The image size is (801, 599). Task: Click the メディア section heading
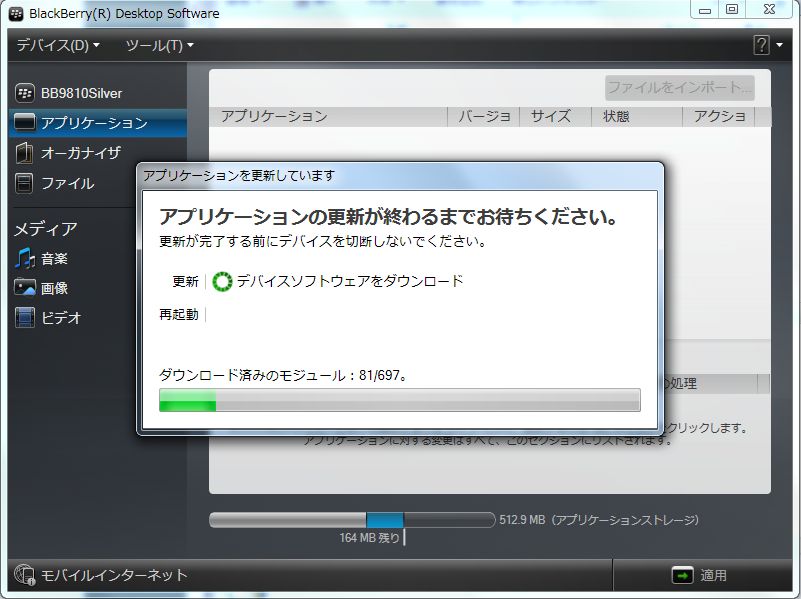(45, 229)
